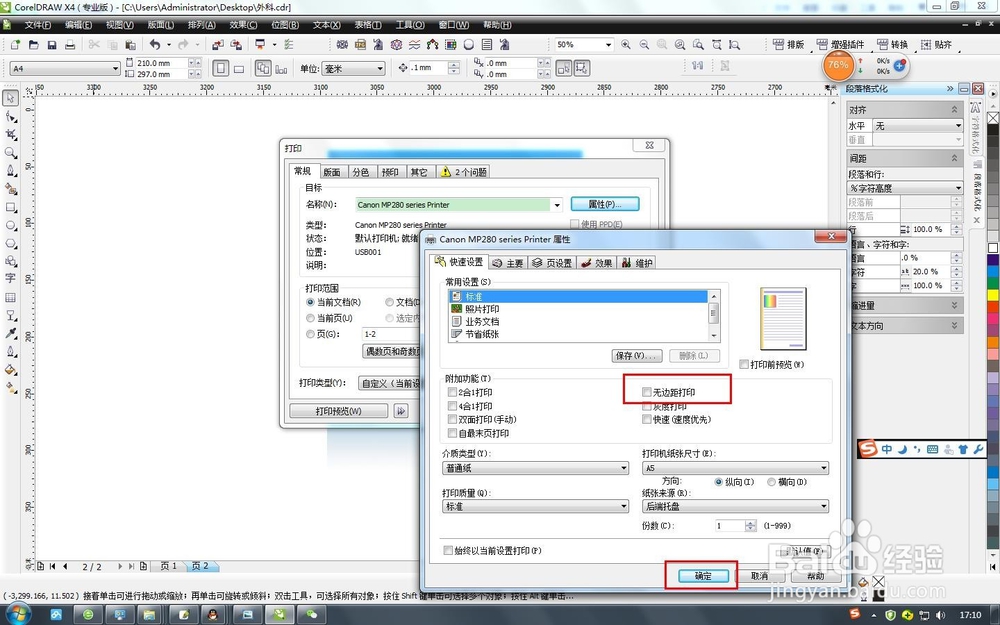The height and width of the screenshot is (625, 1000).
Task: Click the Undo arrow icon
Action: click(x=155, y=45)
